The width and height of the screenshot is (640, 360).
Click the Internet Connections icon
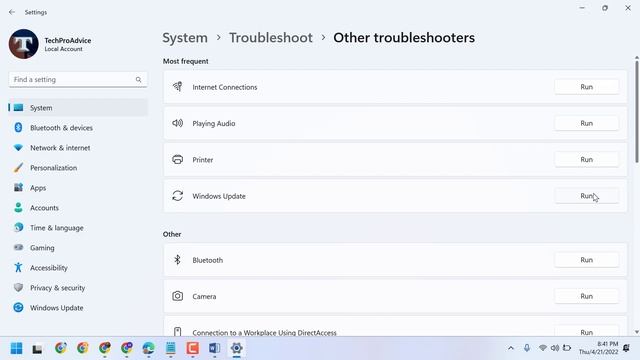178,87
